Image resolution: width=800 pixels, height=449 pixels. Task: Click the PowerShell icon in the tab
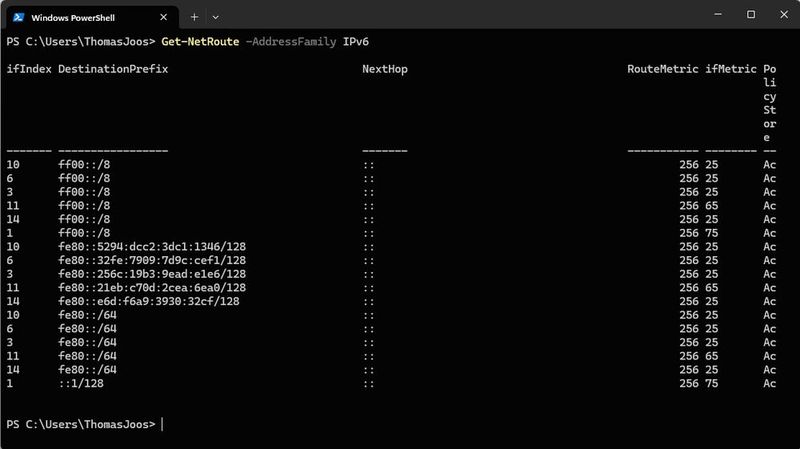click(x=19, y=17)
